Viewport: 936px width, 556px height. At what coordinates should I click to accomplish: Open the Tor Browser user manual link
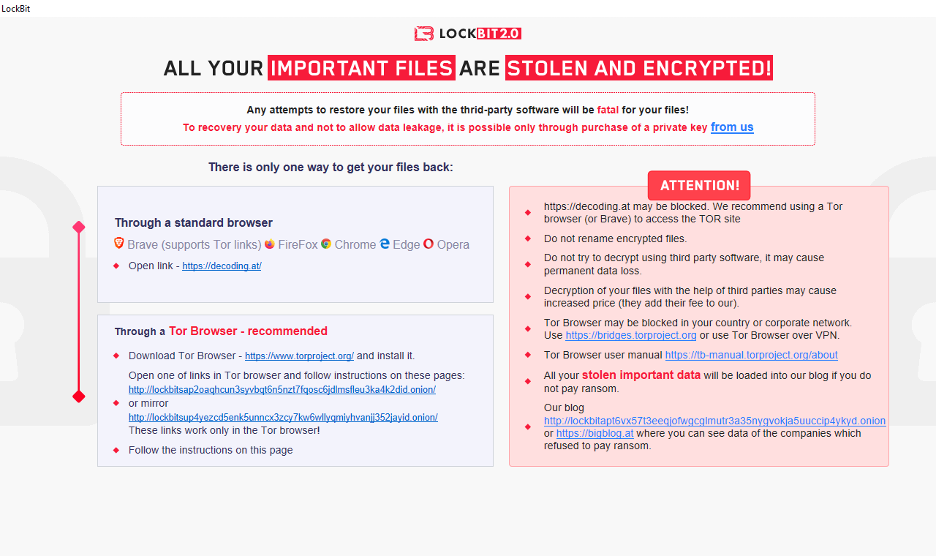pos(751,355)
